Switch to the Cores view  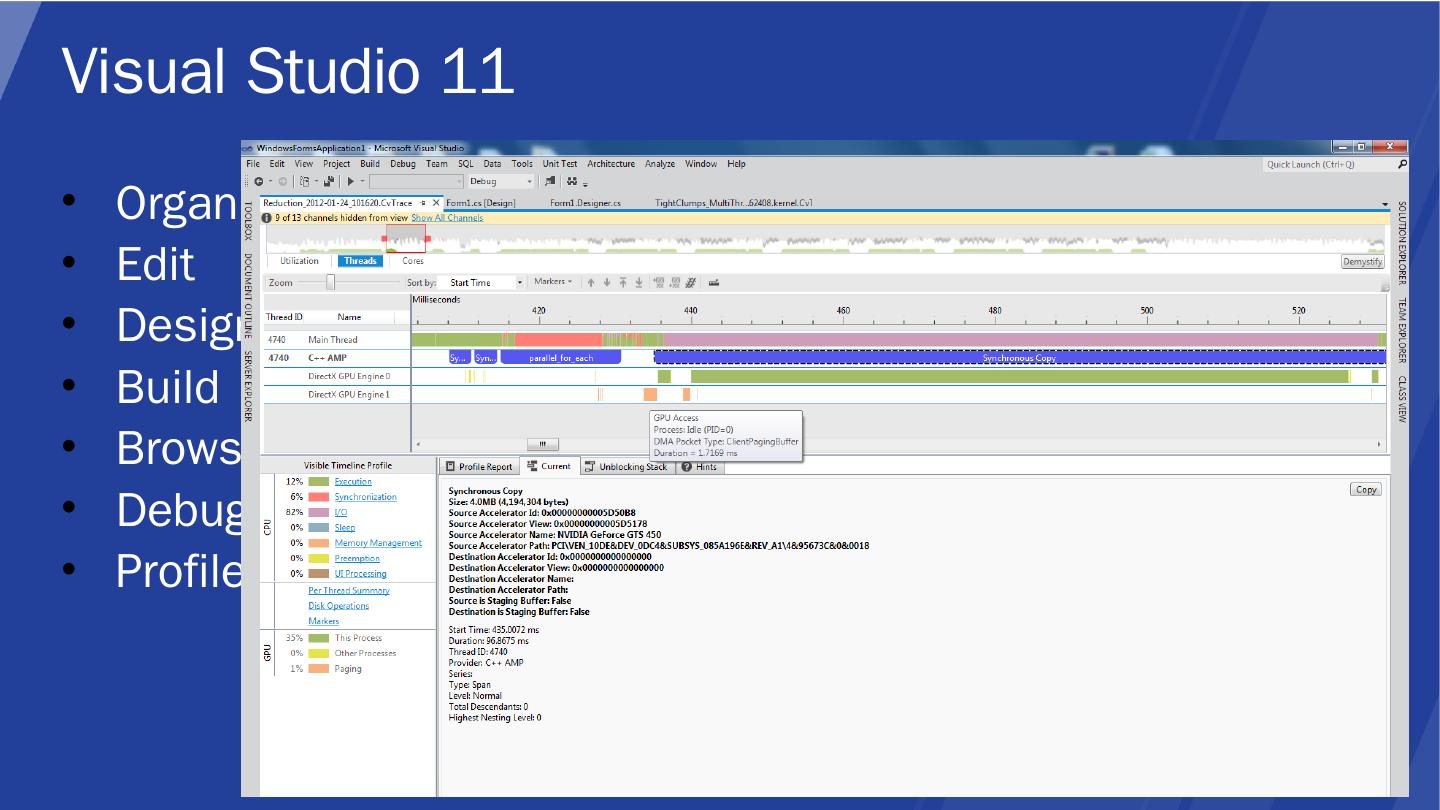(x=413, y=261)
